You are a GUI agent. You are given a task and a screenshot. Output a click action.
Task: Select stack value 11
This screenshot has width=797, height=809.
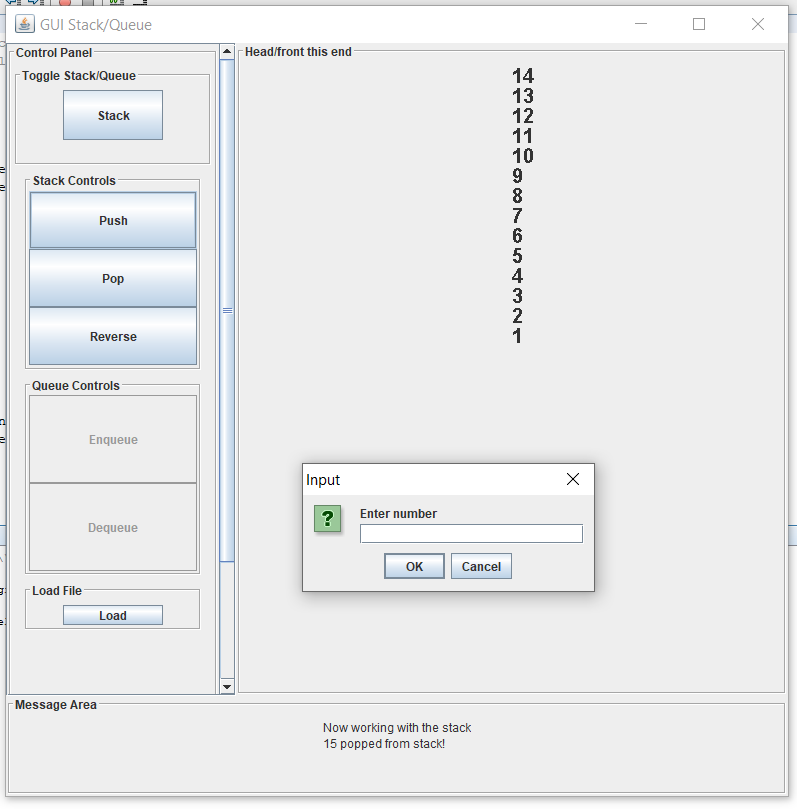[x=523, y=136]
